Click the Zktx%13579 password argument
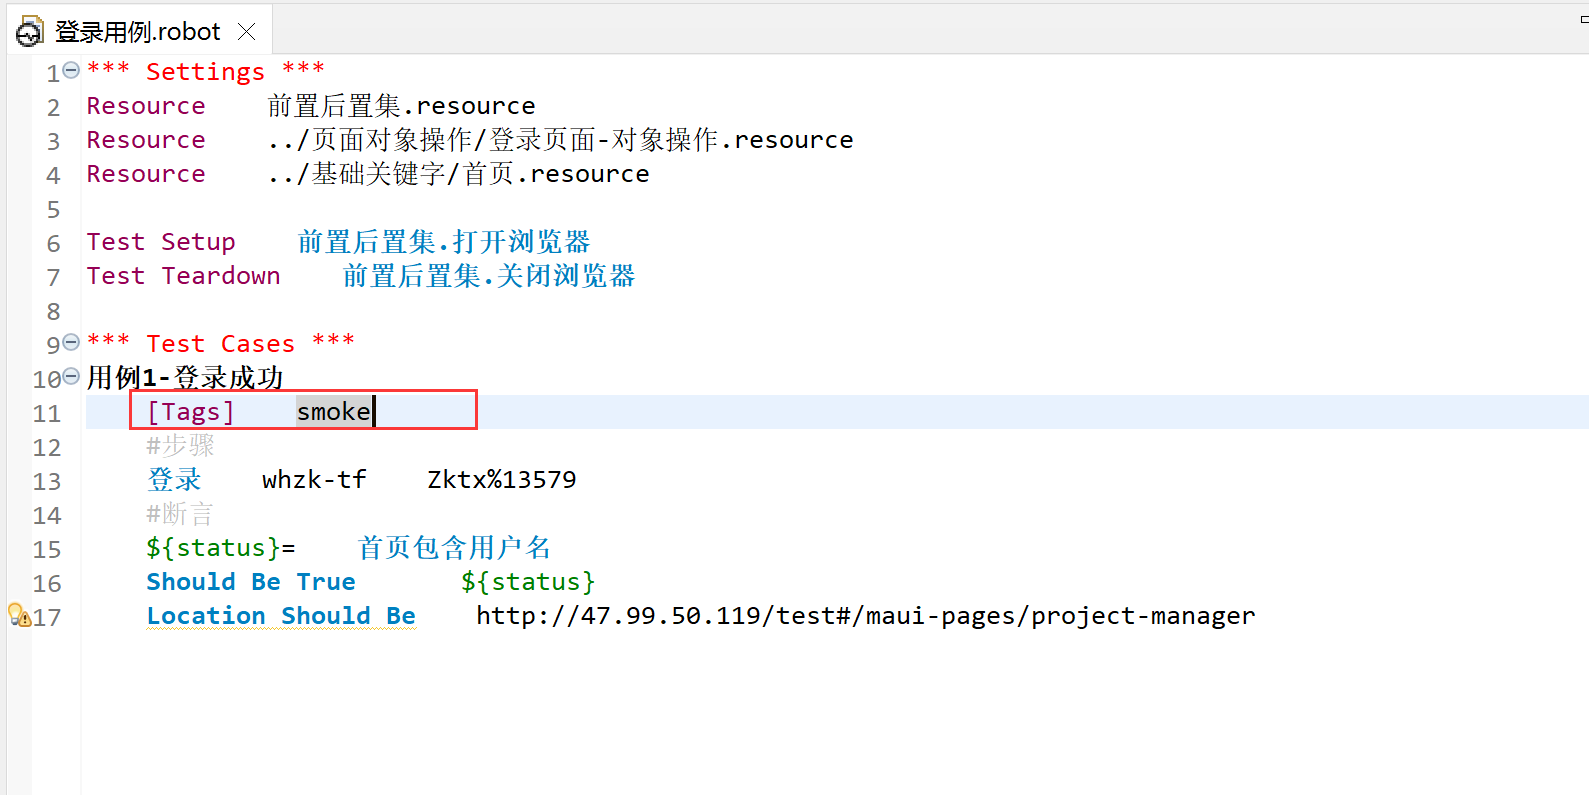The image size is (1589, 795). click(502, 480)
